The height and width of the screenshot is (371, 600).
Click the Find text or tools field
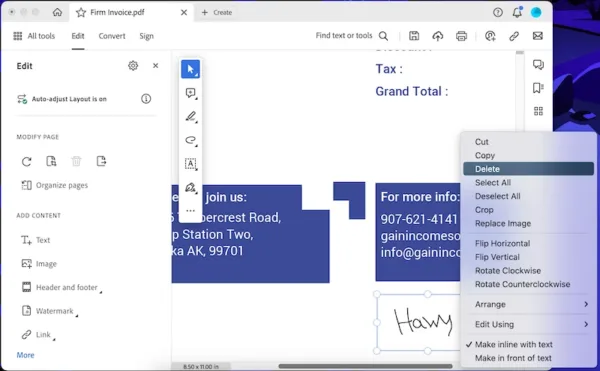click(344, 36)
